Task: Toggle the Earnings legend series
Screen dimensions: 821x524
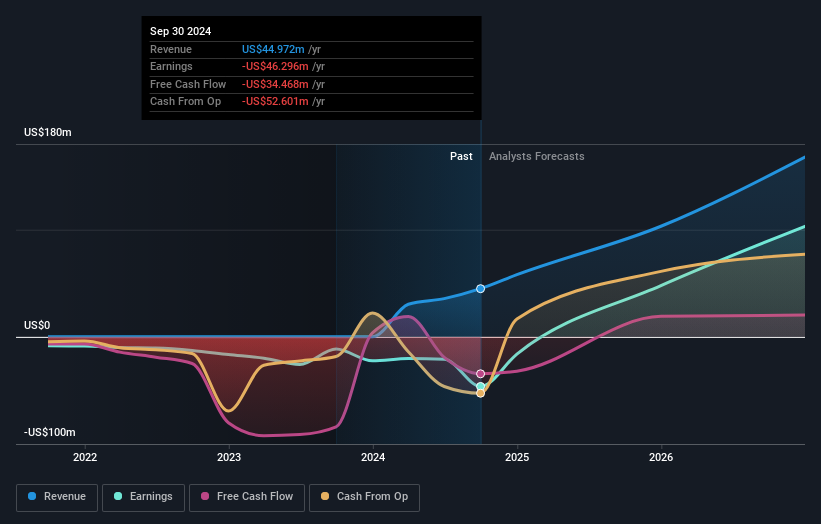Action: point(143,497)
